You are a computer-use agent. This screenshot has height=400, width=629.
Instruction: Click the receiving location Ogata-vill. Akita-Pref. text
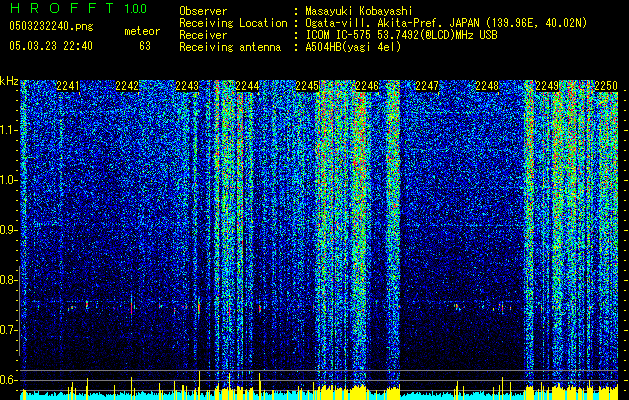[446, 23]
